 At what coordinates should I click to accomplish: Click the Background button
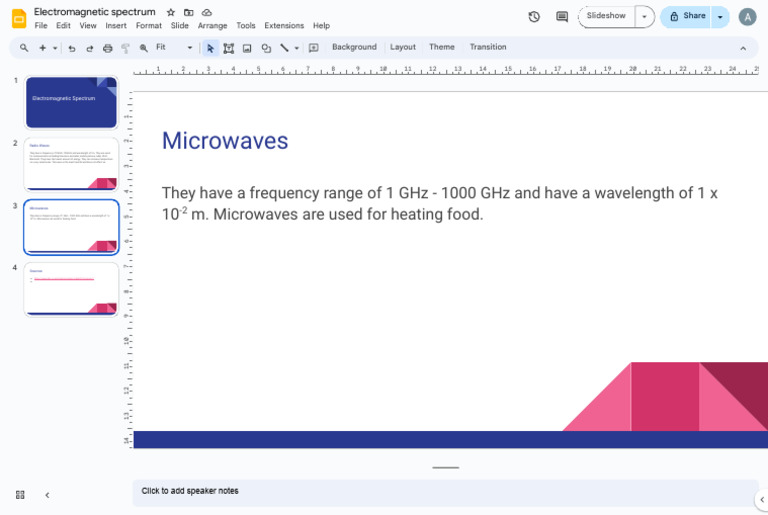[x=354, y=47]
